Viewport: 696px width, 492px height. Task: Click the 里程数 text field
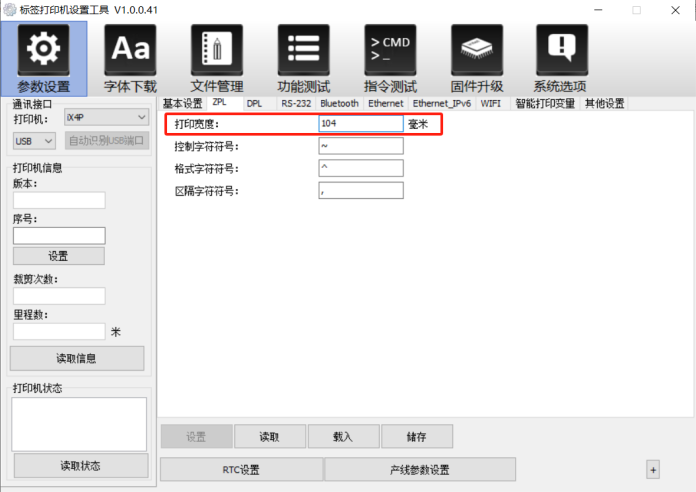[x=59, y=331]
